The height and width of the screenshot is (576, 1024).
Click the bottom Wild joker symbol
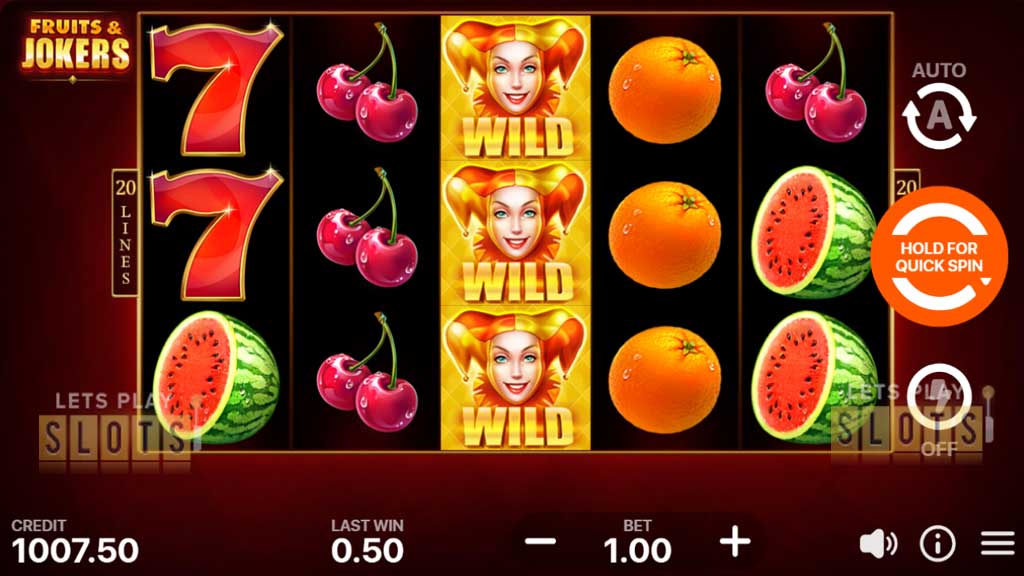(x=515, y=378)
